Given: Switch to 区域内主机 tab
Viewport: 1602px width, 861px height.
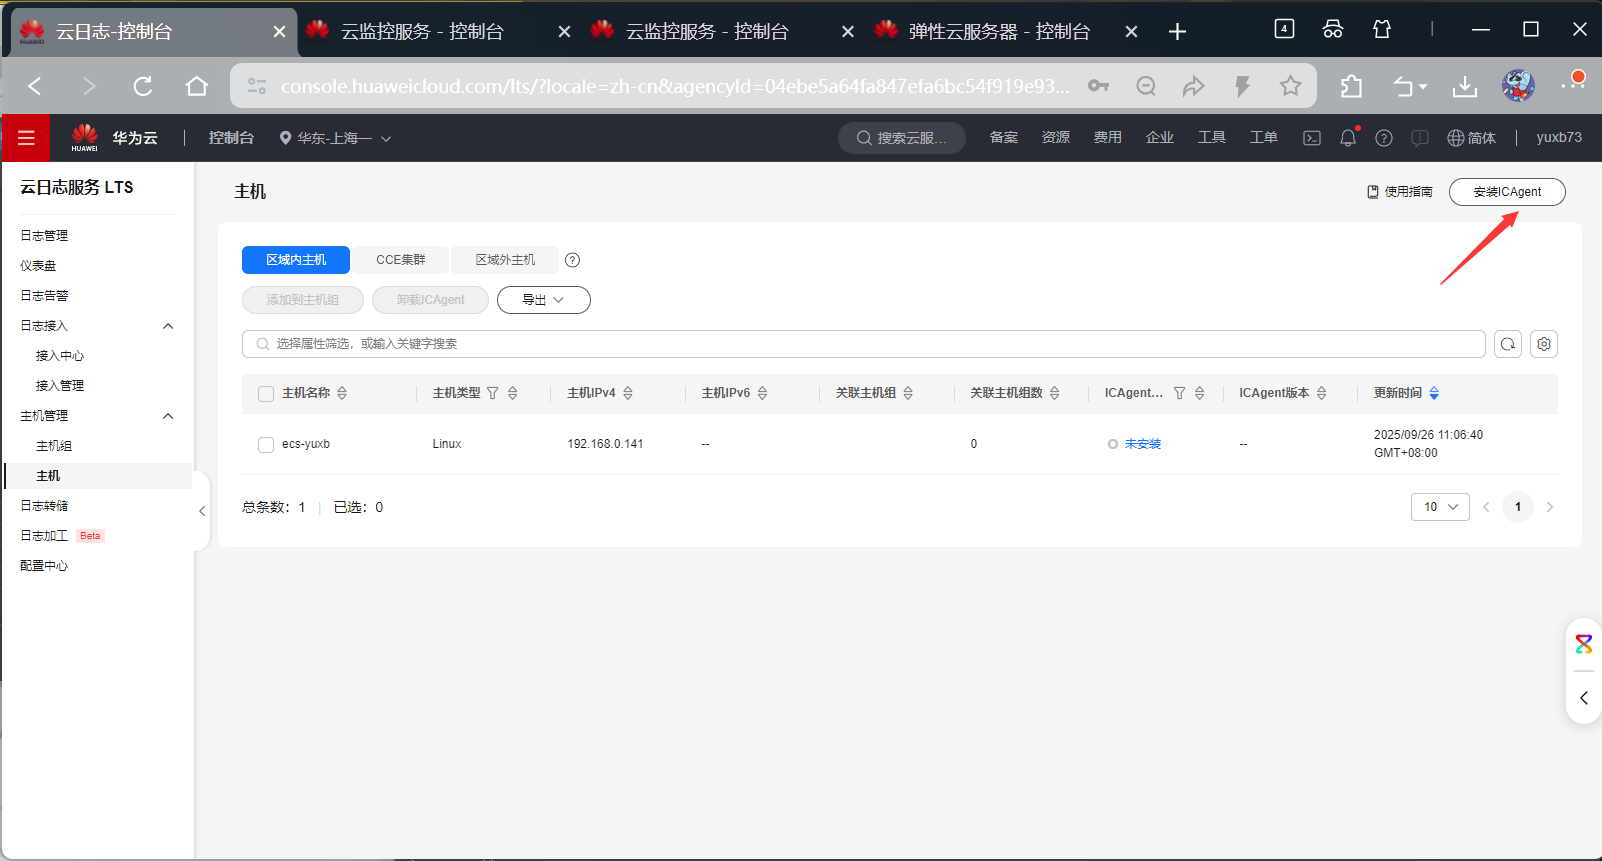Looking at the screenshot, I should point(296,260).
